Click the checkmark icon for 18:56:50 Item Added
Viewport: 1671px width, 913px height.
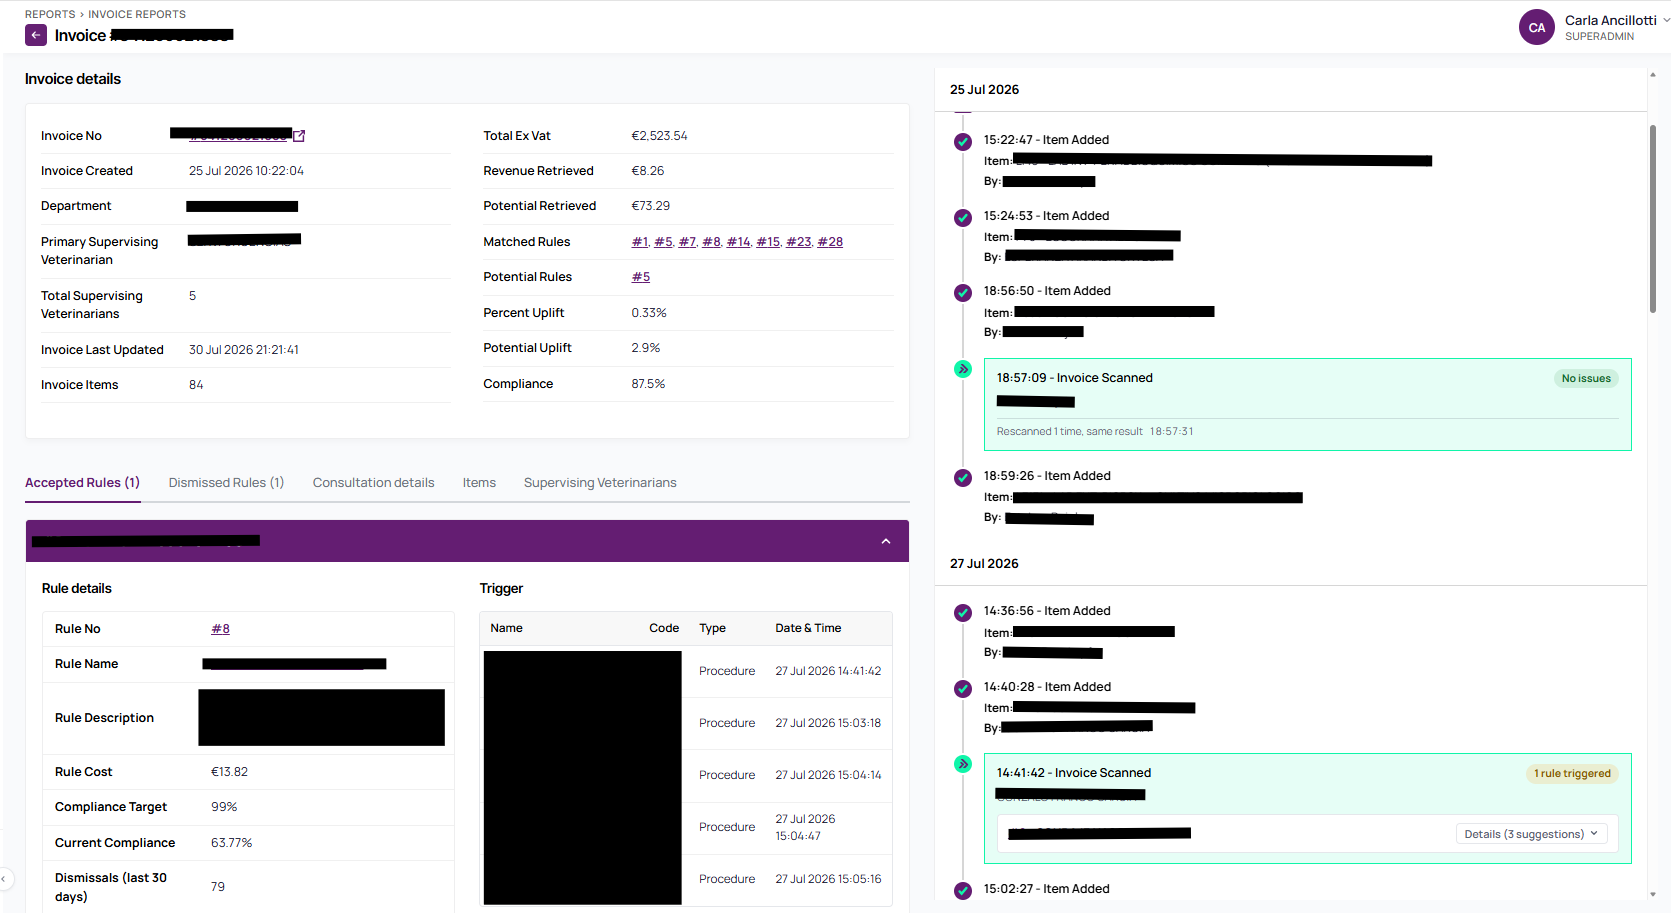click(x=963, y=293)
